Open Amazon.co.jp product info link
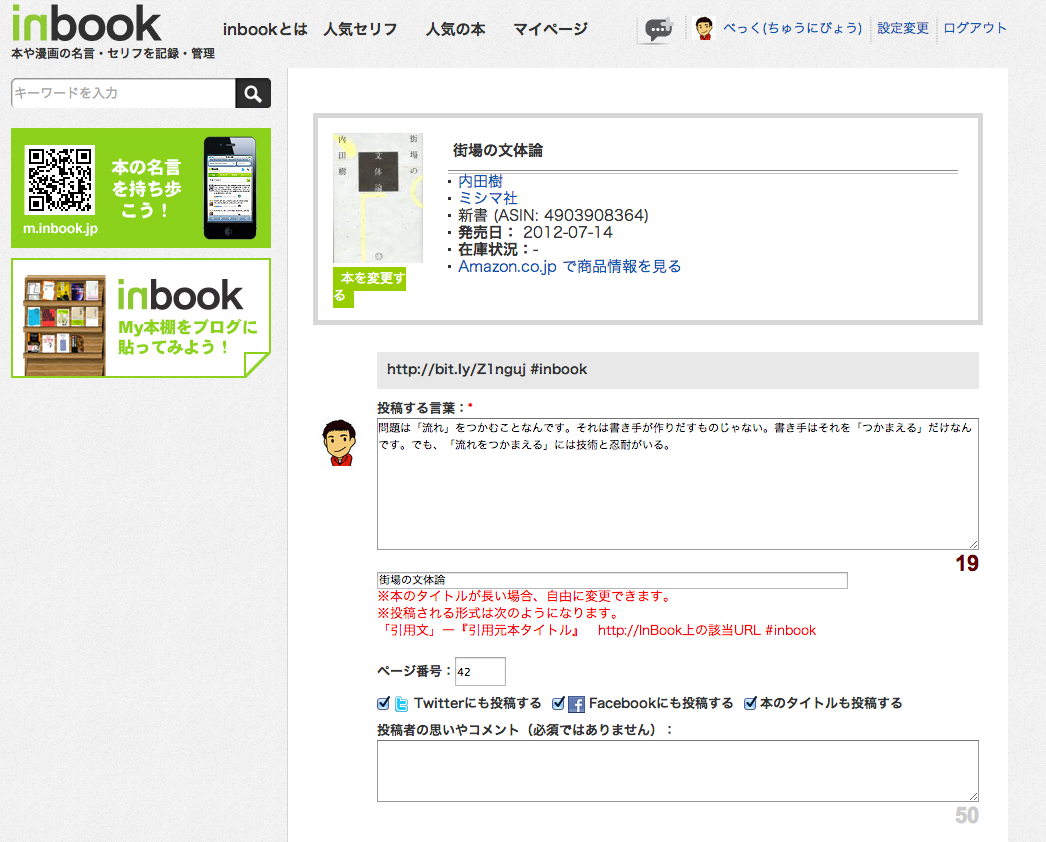Viewport: 1046px width, 842px height. [569, 266]
